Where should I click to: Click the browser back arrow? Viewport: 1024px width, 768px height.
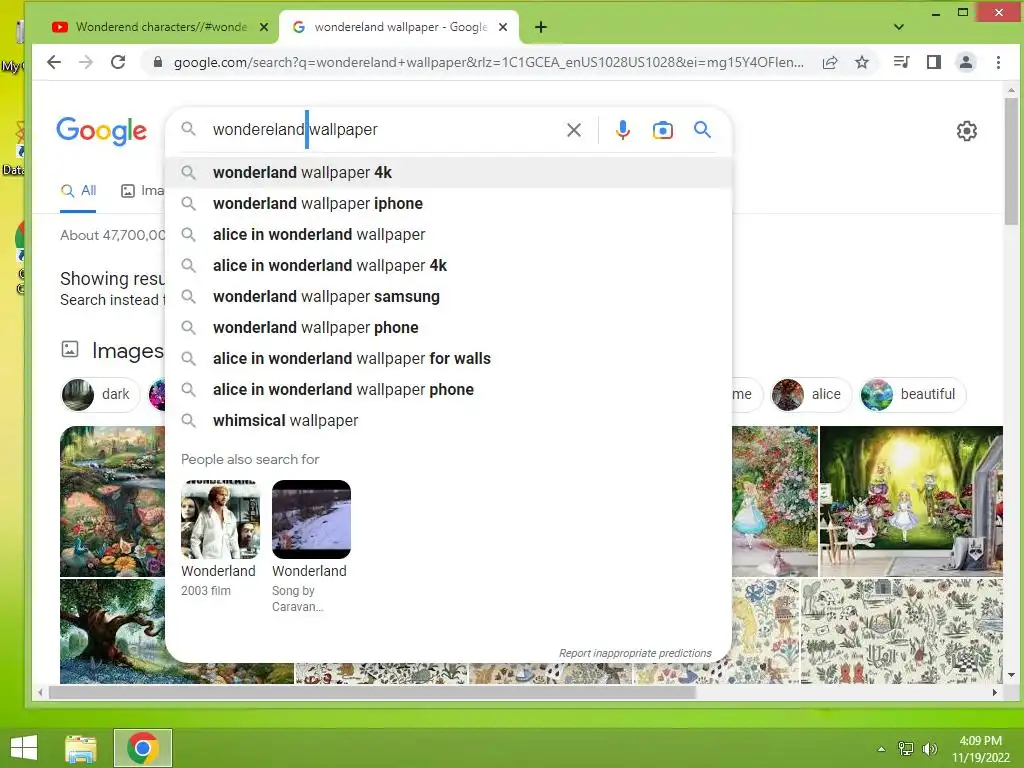click(x=54, y=62)
